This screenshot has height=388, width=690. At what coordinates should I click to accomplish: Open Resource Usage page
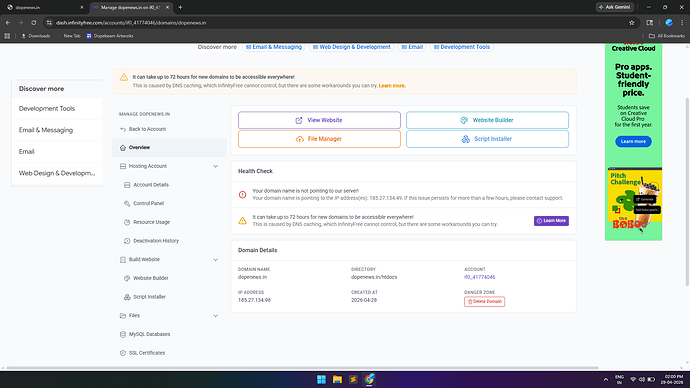(151, 222)
